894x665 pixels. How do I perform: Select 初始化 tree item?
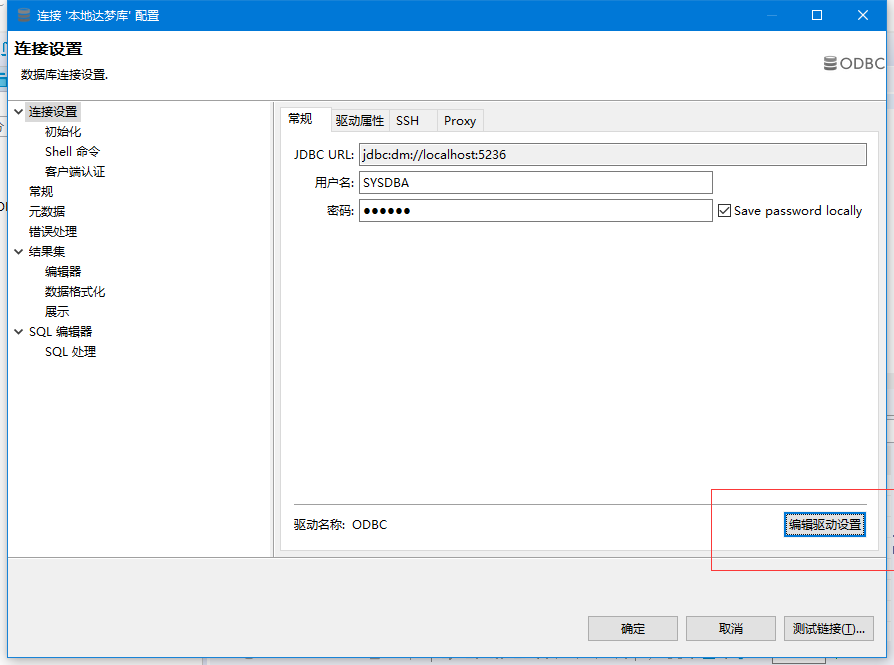point(63,132)
